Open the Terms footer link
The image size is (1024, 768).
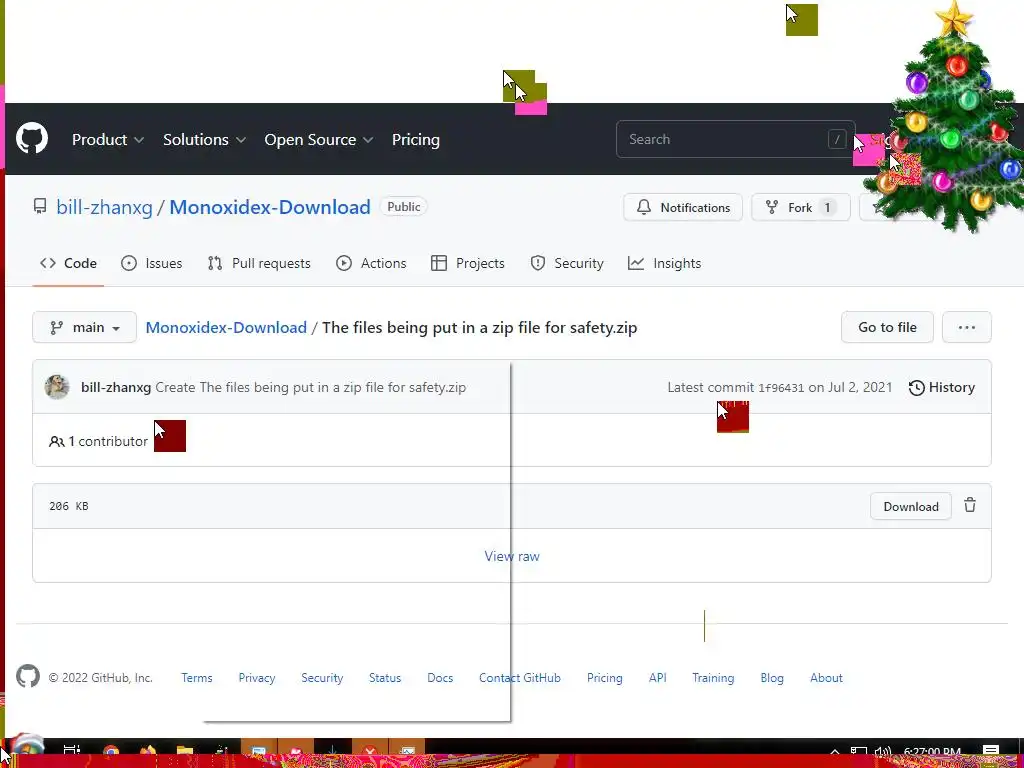pos(197,678)
